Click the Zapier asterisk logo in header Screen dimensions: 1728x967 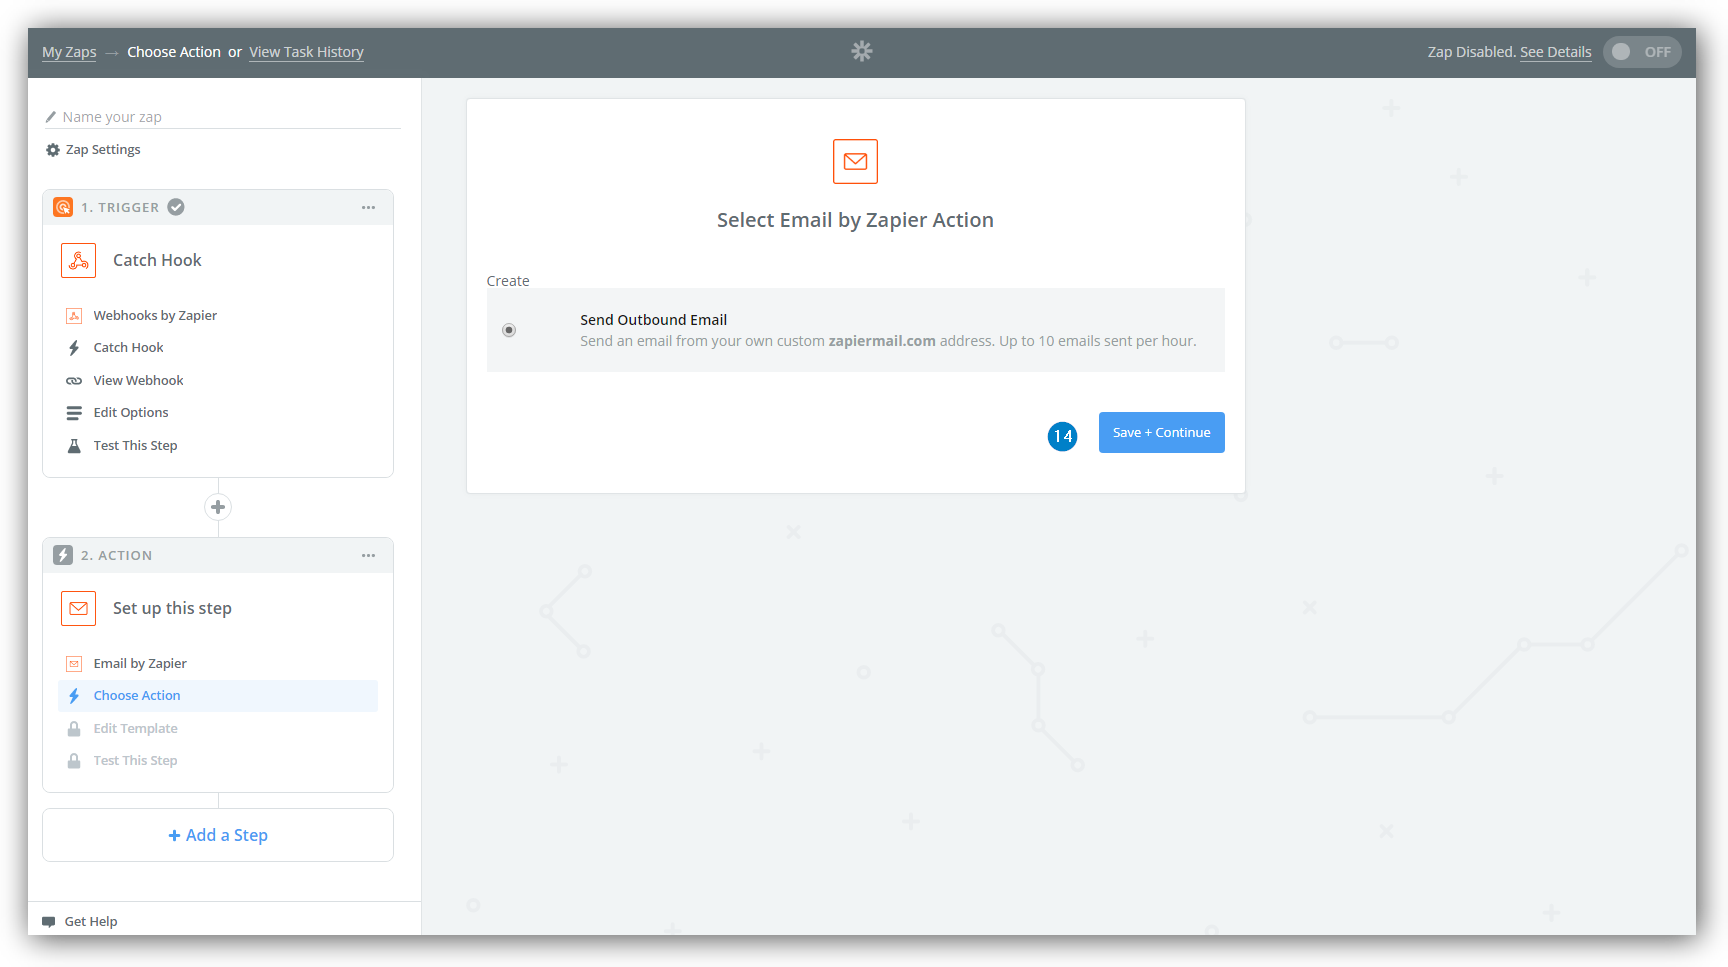pyautogui.click(x=862, y=51)
